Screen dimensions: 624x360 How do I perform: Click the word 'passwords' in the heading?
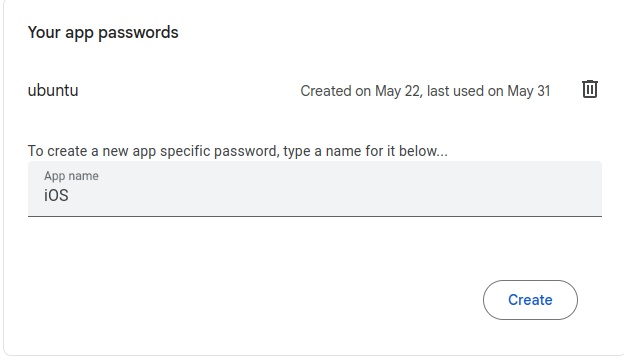pyautogui.click(x=138, y=33)
